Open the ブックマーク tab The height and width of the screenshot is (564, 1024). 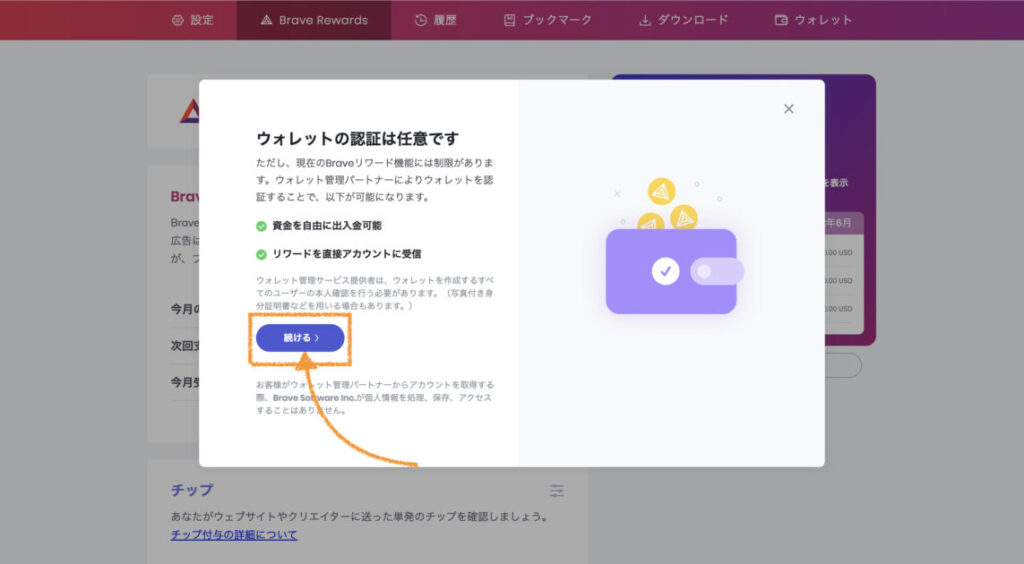[547, 20]
